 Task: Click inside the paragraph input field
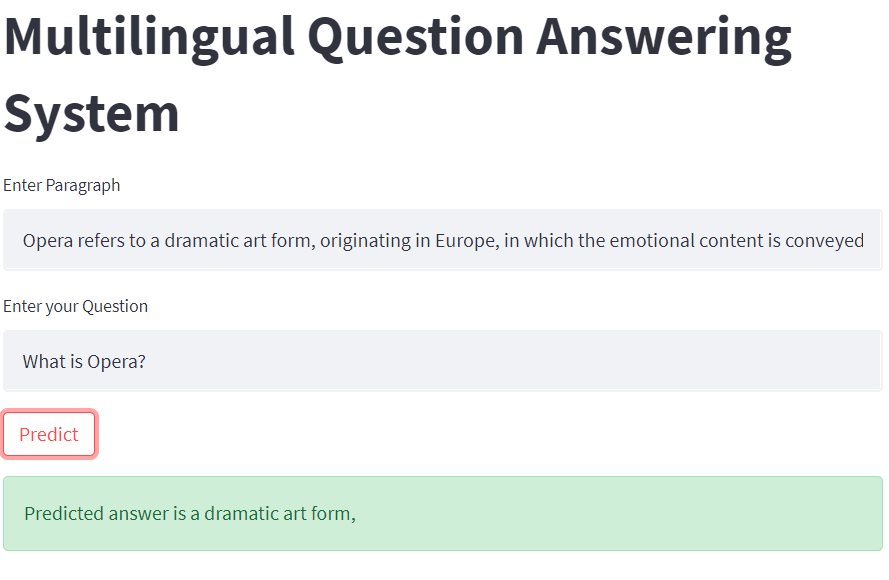pos(440,240)
